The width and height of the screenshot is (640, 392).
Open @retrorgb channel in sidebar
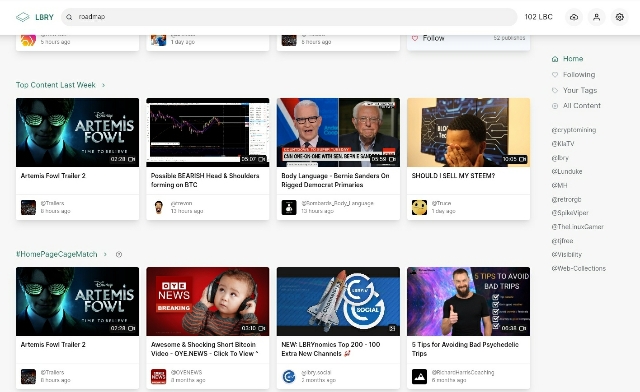567,199
